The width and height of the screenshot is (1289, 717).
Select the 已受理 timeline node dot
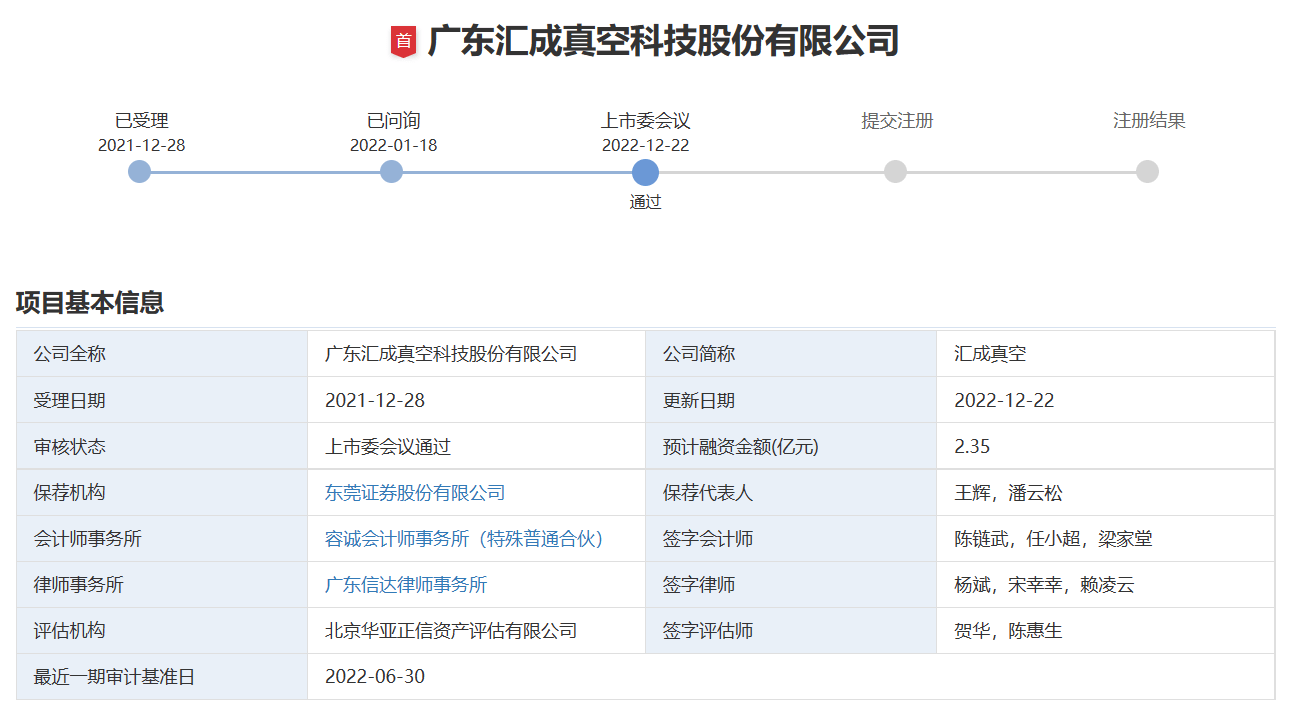[137, 171]
